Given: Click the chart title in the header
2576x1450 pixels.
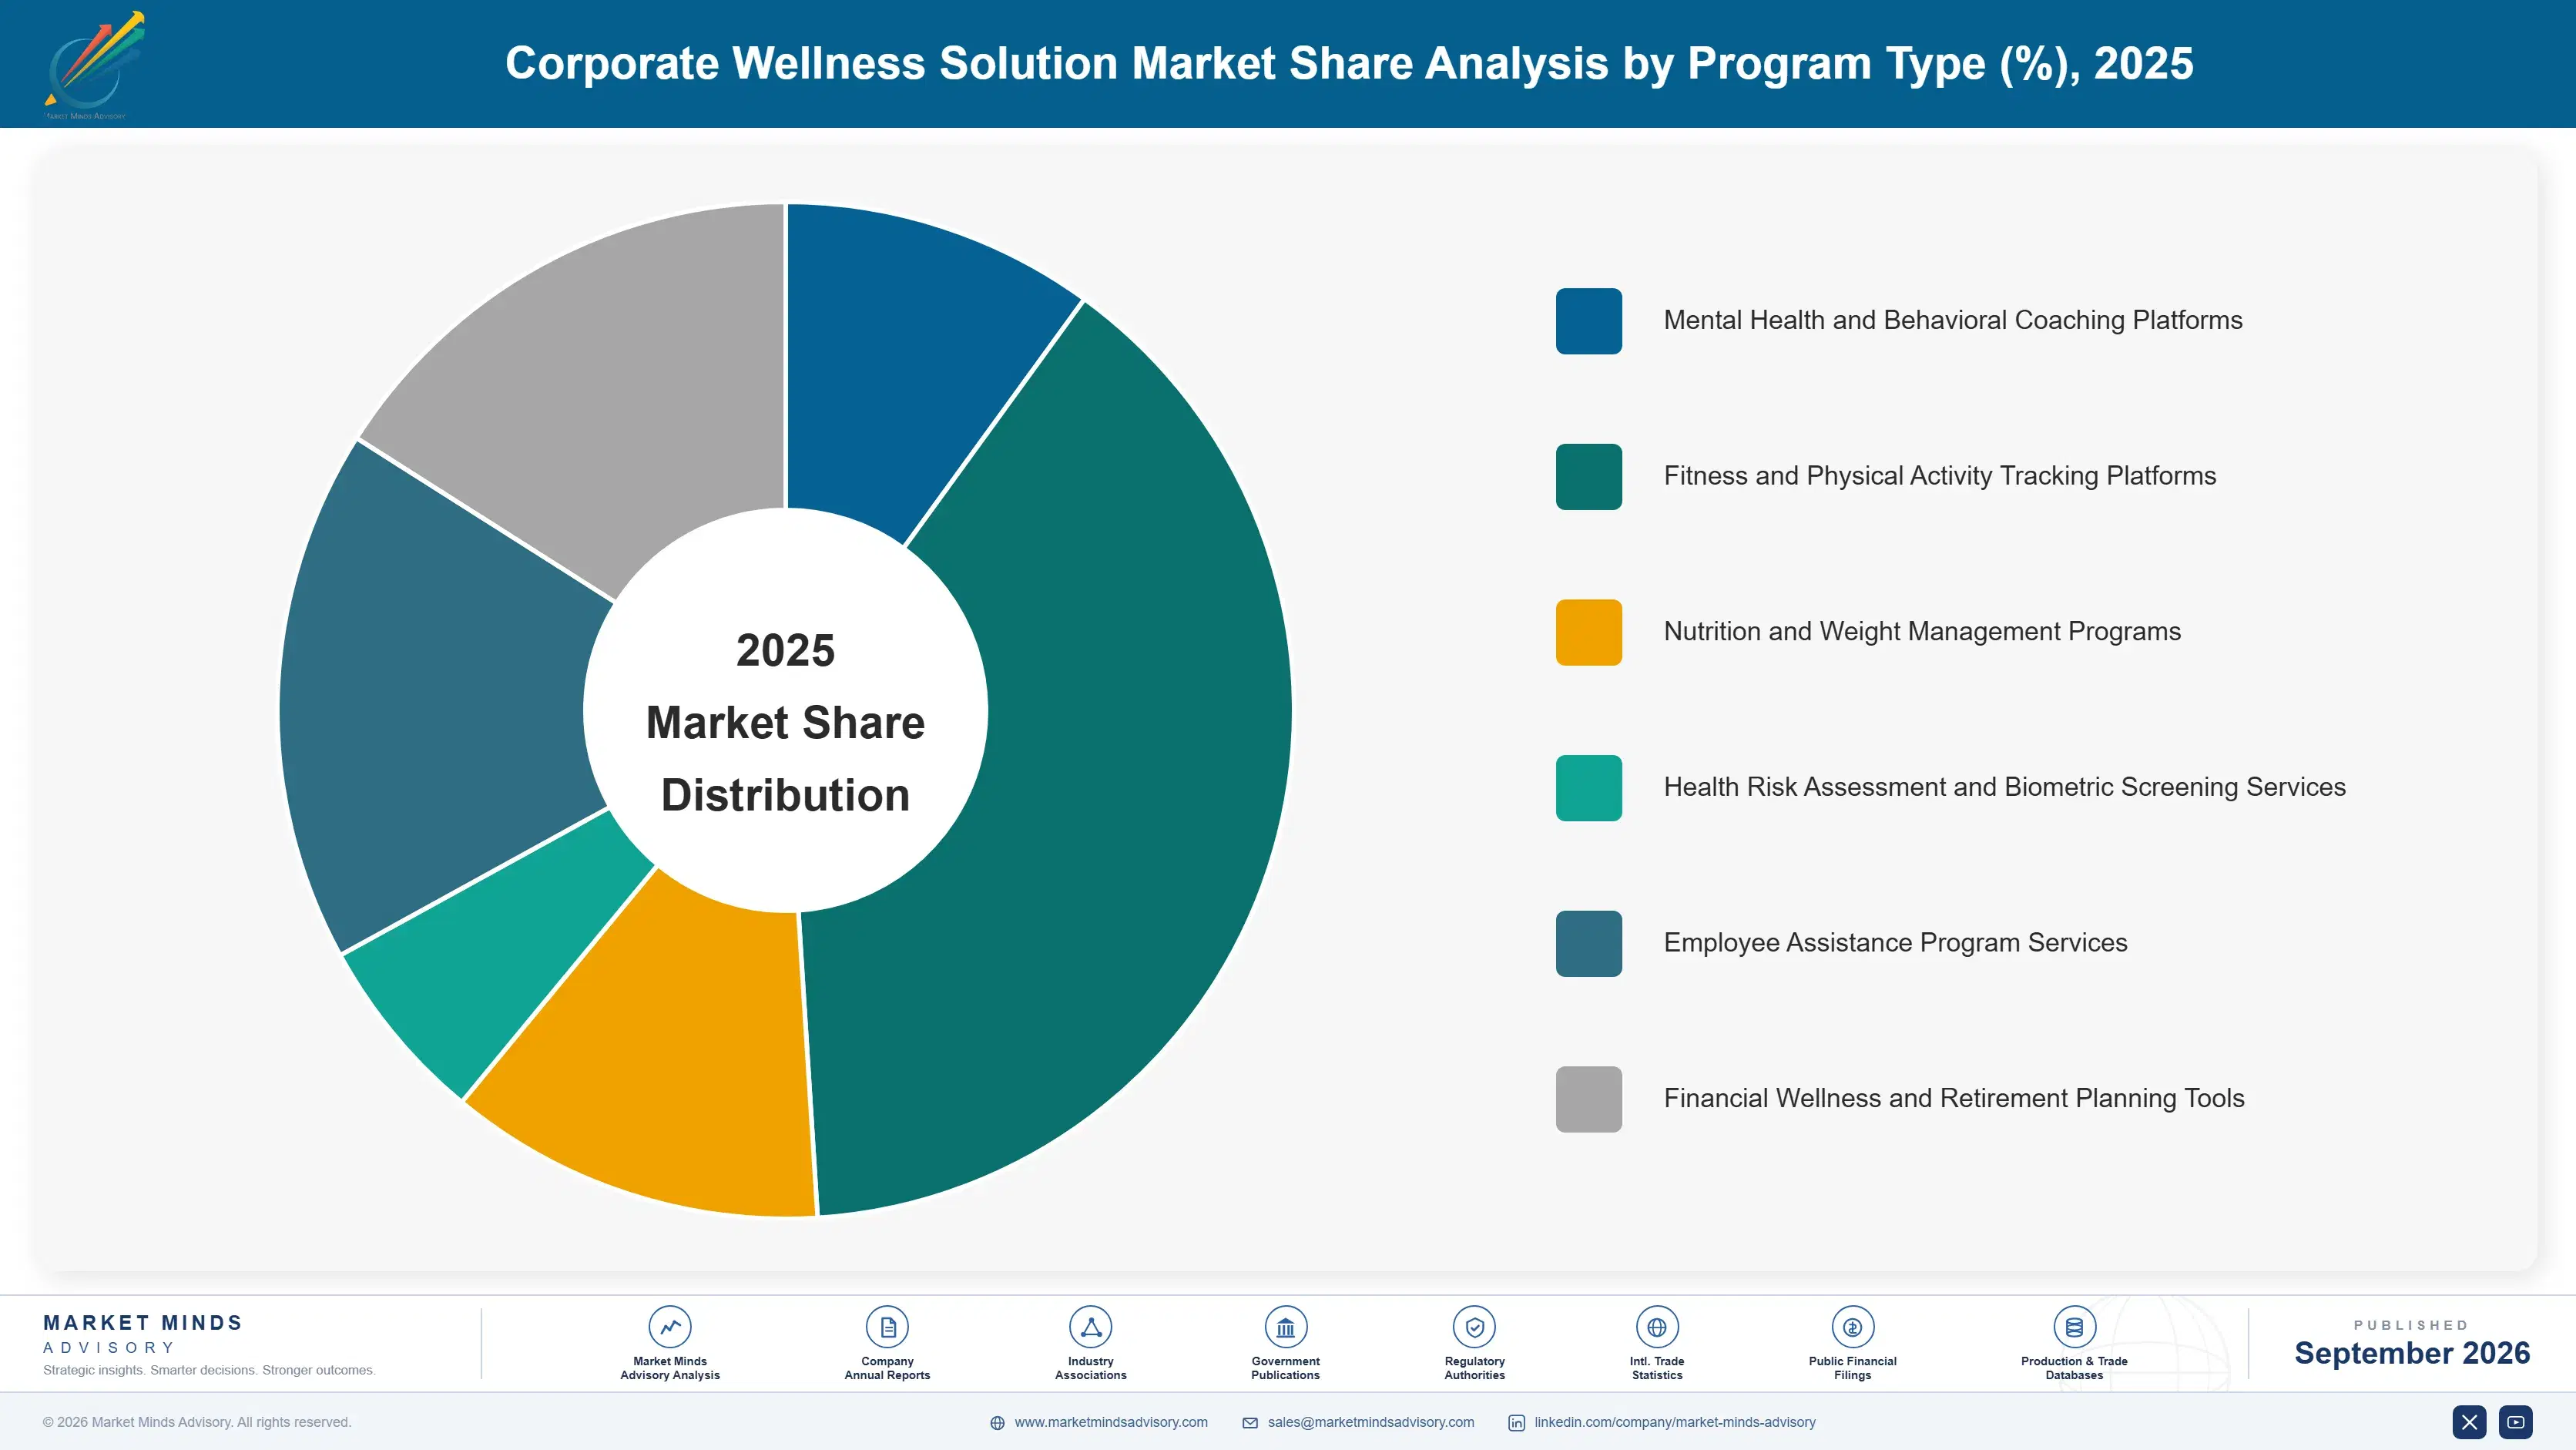Looking at the screenshot, I should click(1348, 64).
